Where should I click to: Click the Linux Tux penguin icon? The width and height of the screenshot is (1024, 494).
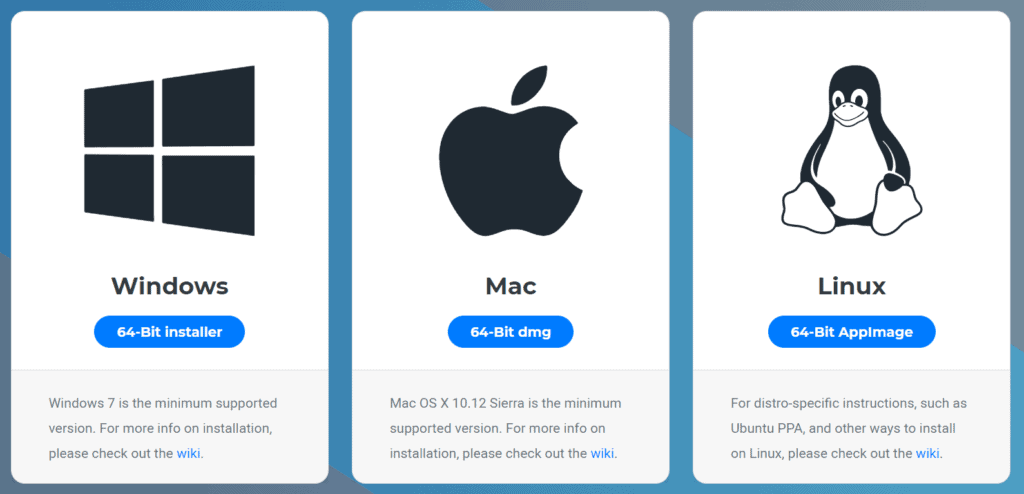click(x=852, y=150)
